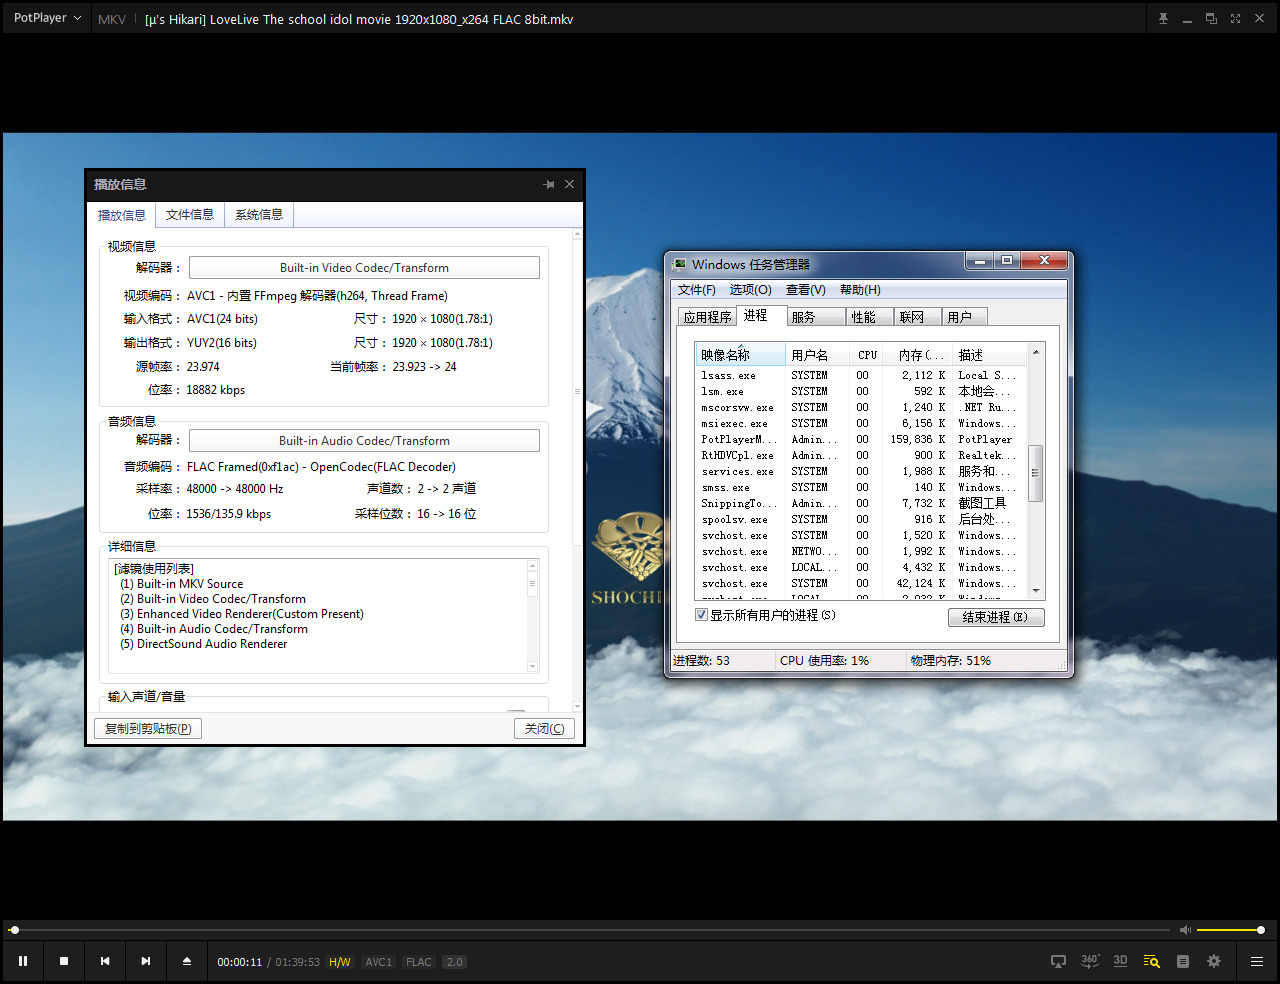Minimize the Windows Task Manager window
Viewport: 1280px width, 984px height.
979,261
